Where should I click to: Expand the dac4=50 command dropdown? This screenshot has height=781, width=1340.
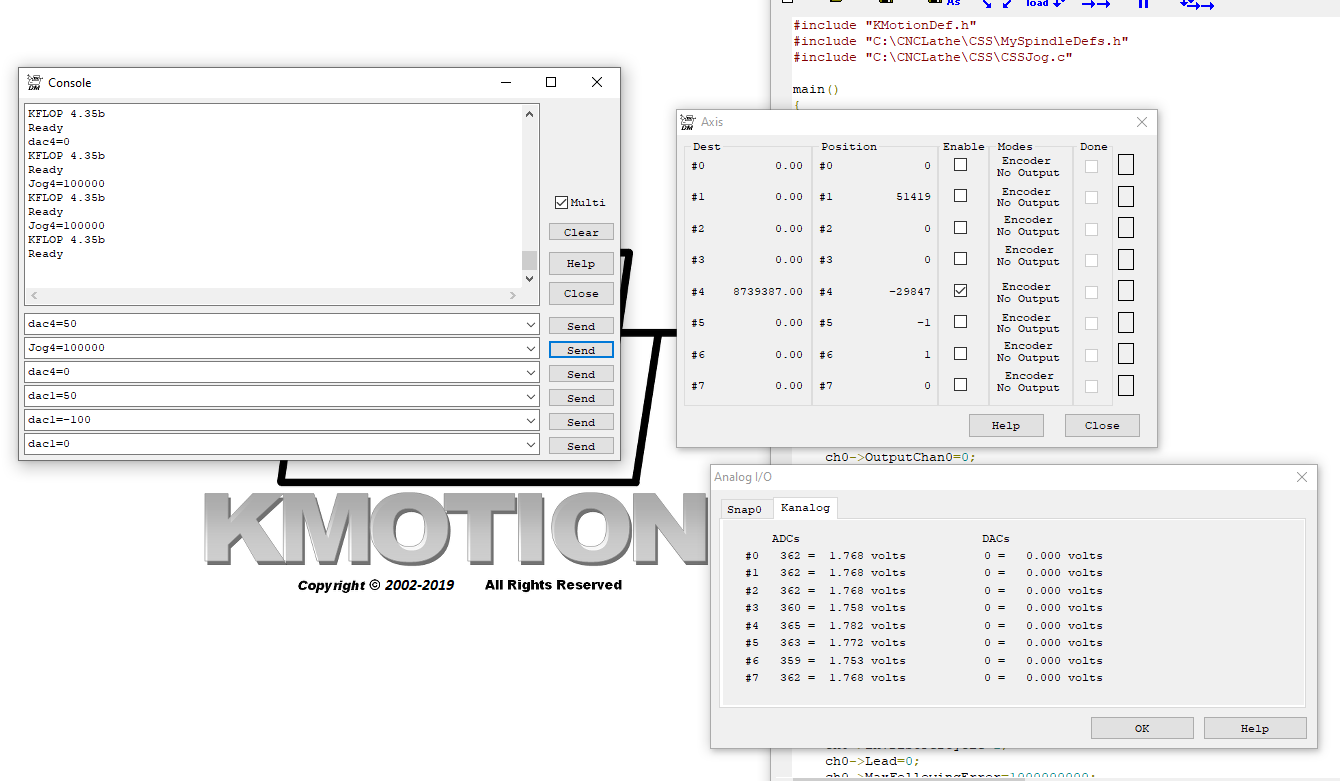point(530,325)
